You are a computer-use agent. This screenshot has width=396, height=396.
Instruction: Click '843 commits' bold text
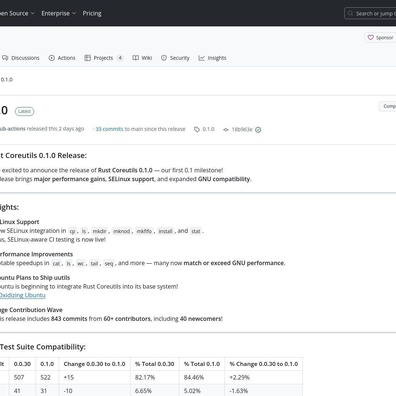coord(69,319)
